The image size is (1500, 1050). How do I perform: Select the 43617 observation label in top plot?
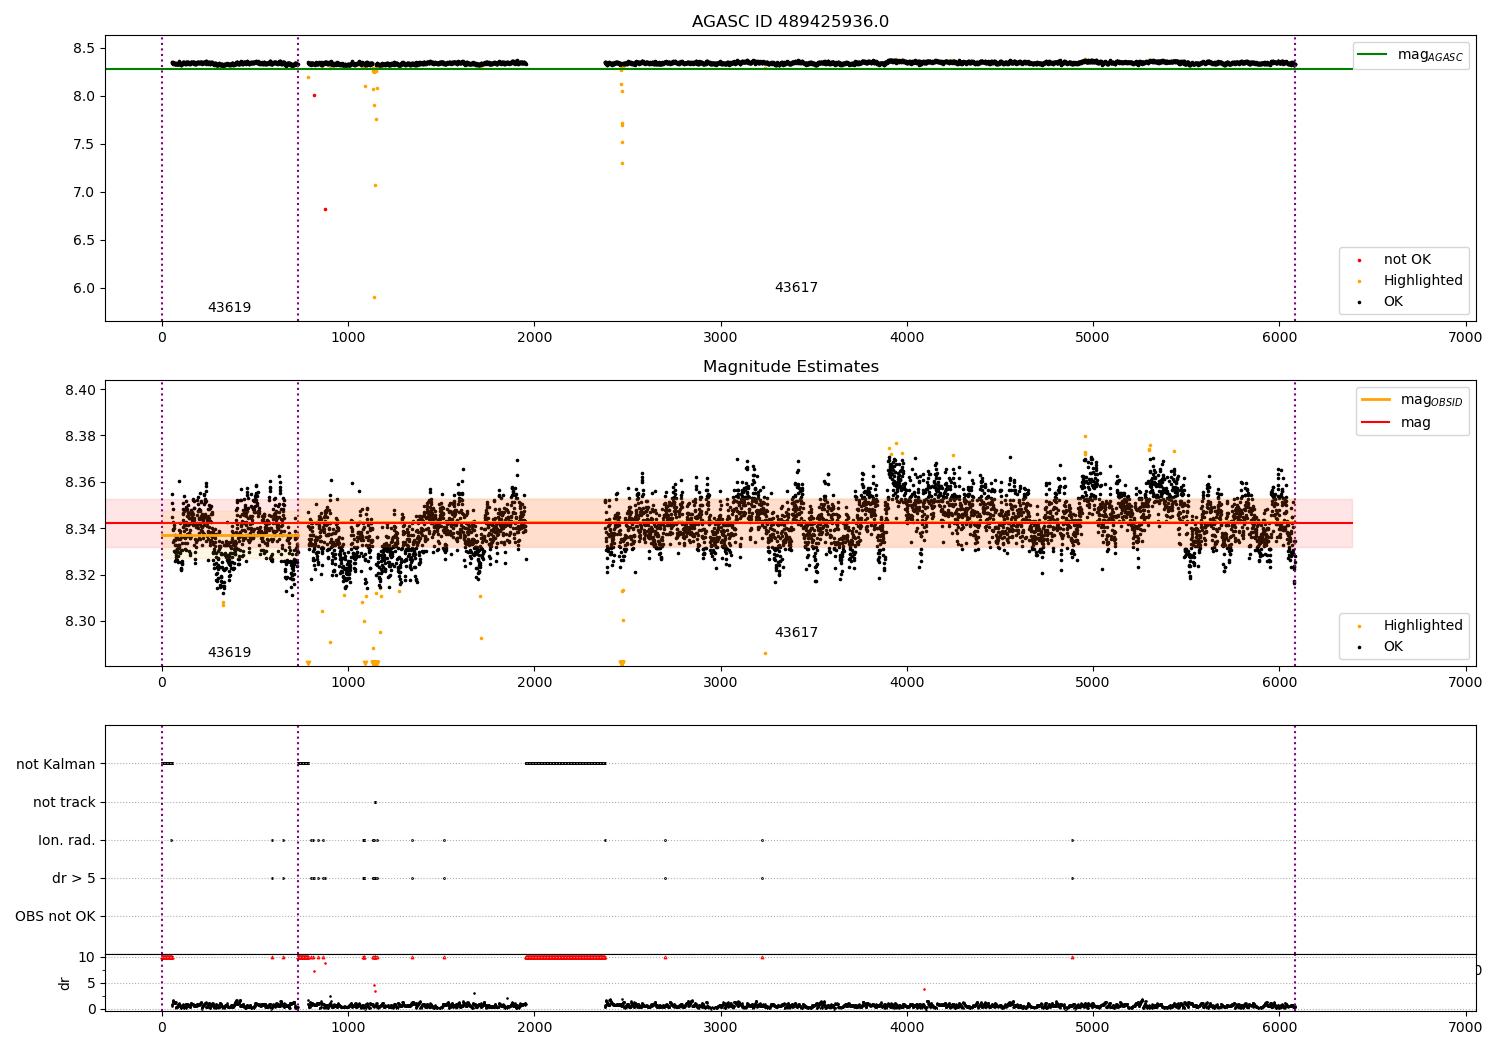click(x=796, y=288)
